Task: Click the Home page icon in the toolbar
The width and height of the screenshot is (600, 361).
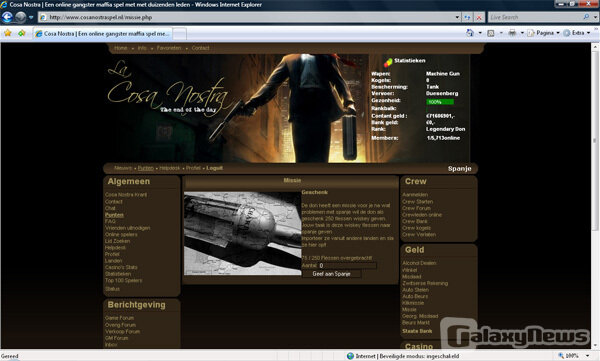Action: (470, 33)
